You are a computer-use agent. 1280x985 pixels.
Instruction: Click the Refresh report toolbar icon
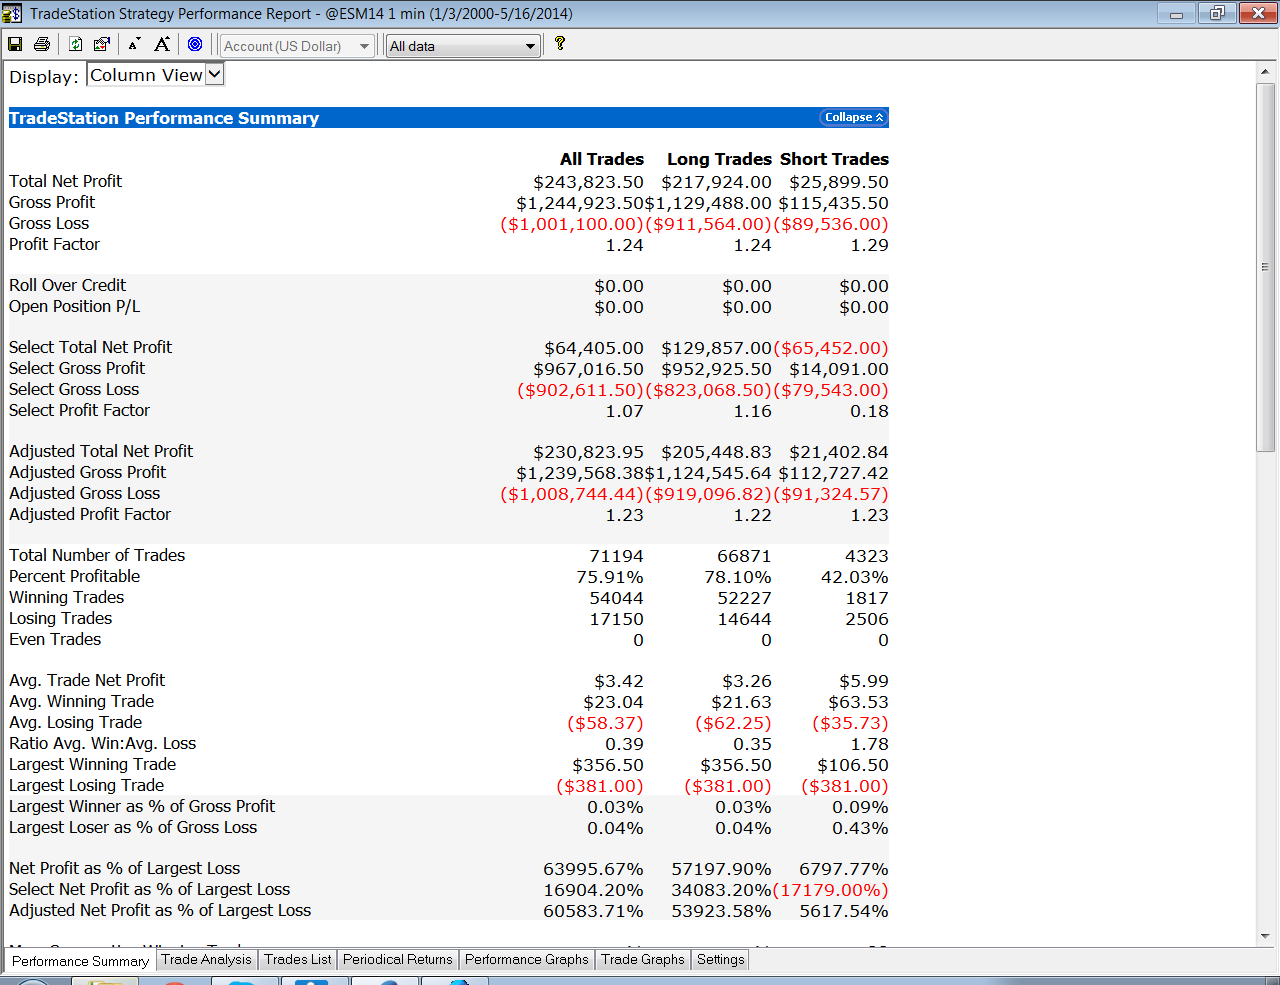(76, 44)
